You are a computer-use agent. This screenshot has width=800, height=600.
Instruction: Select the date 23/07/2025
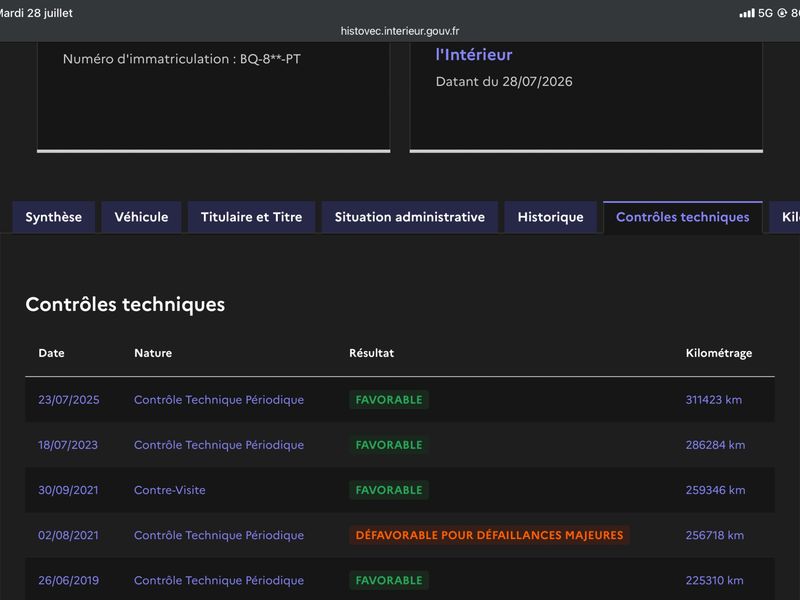pyautogui.click(x=69, y=400)
